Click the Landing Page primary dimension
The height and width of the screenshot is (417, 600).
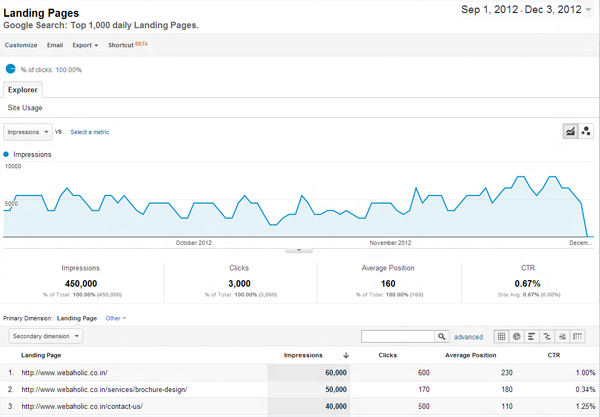[77, 318]
